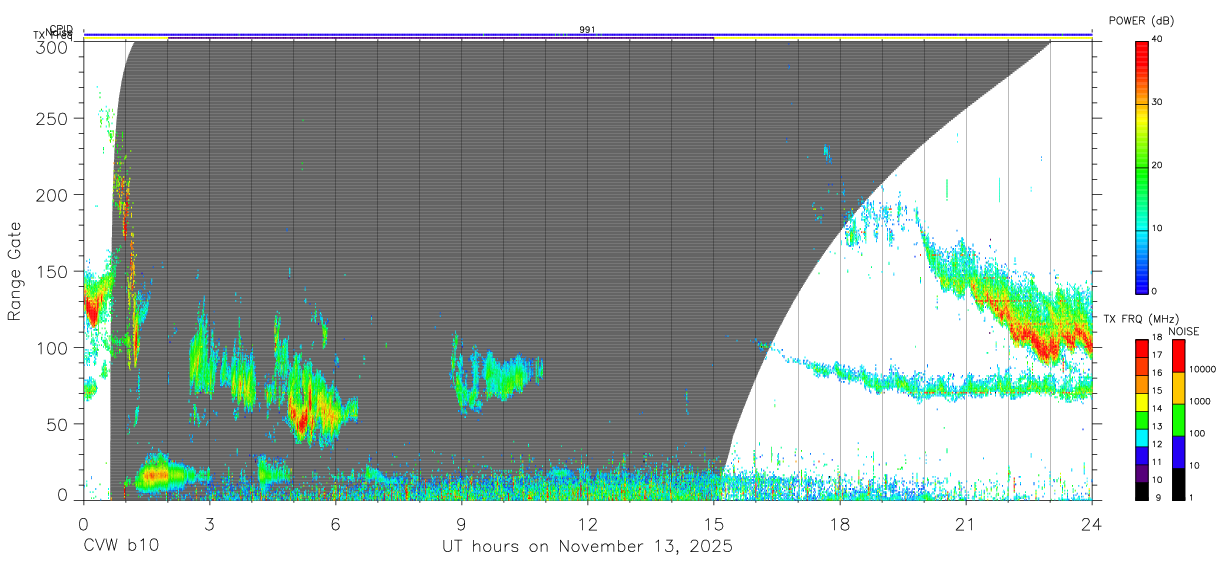
Task: Click the 9 tick on the UT hours axis
Action: (x=462, y=523)
